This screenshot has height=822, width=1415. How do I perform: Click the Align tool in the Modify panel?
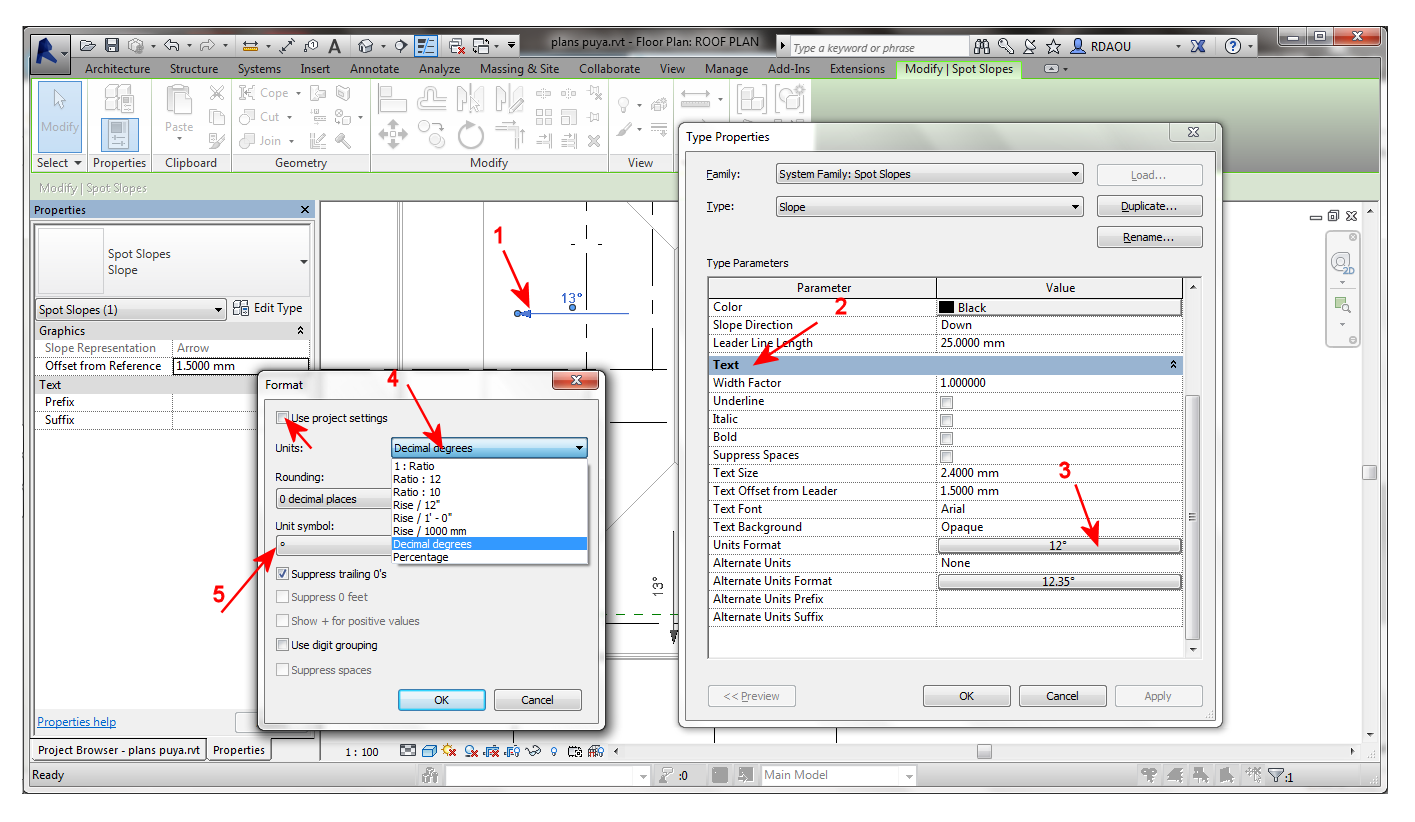pyautogui.click(x=392, y=98)
